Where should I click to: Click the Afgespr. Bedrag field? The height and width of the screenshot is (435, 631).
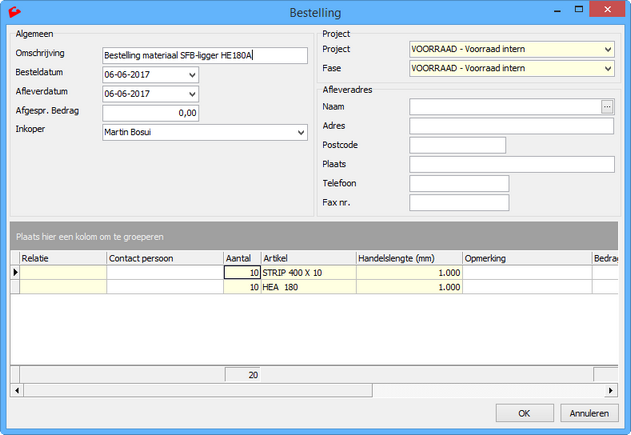pyautogui.click(x=151, y=113)
